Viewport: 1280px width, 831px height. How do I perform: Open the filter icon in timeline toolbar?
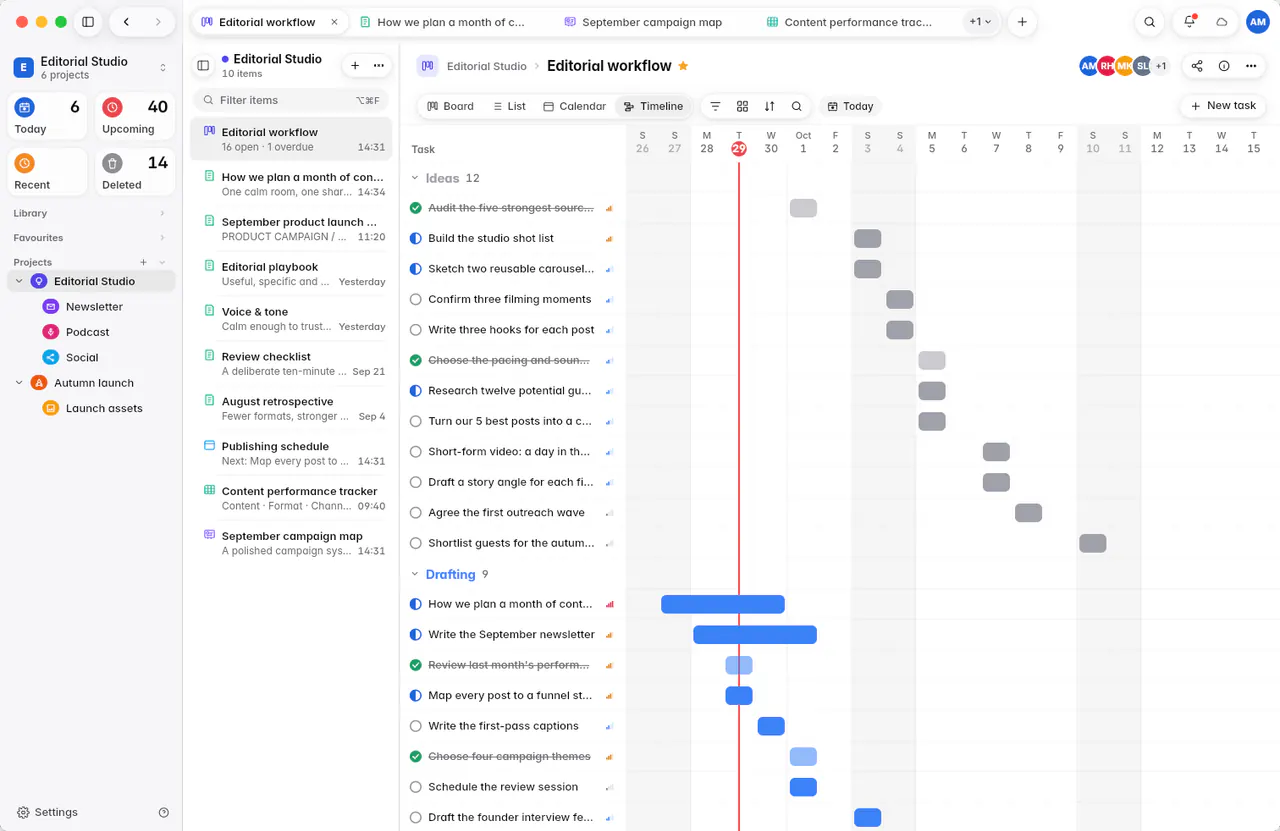(715, 106)
